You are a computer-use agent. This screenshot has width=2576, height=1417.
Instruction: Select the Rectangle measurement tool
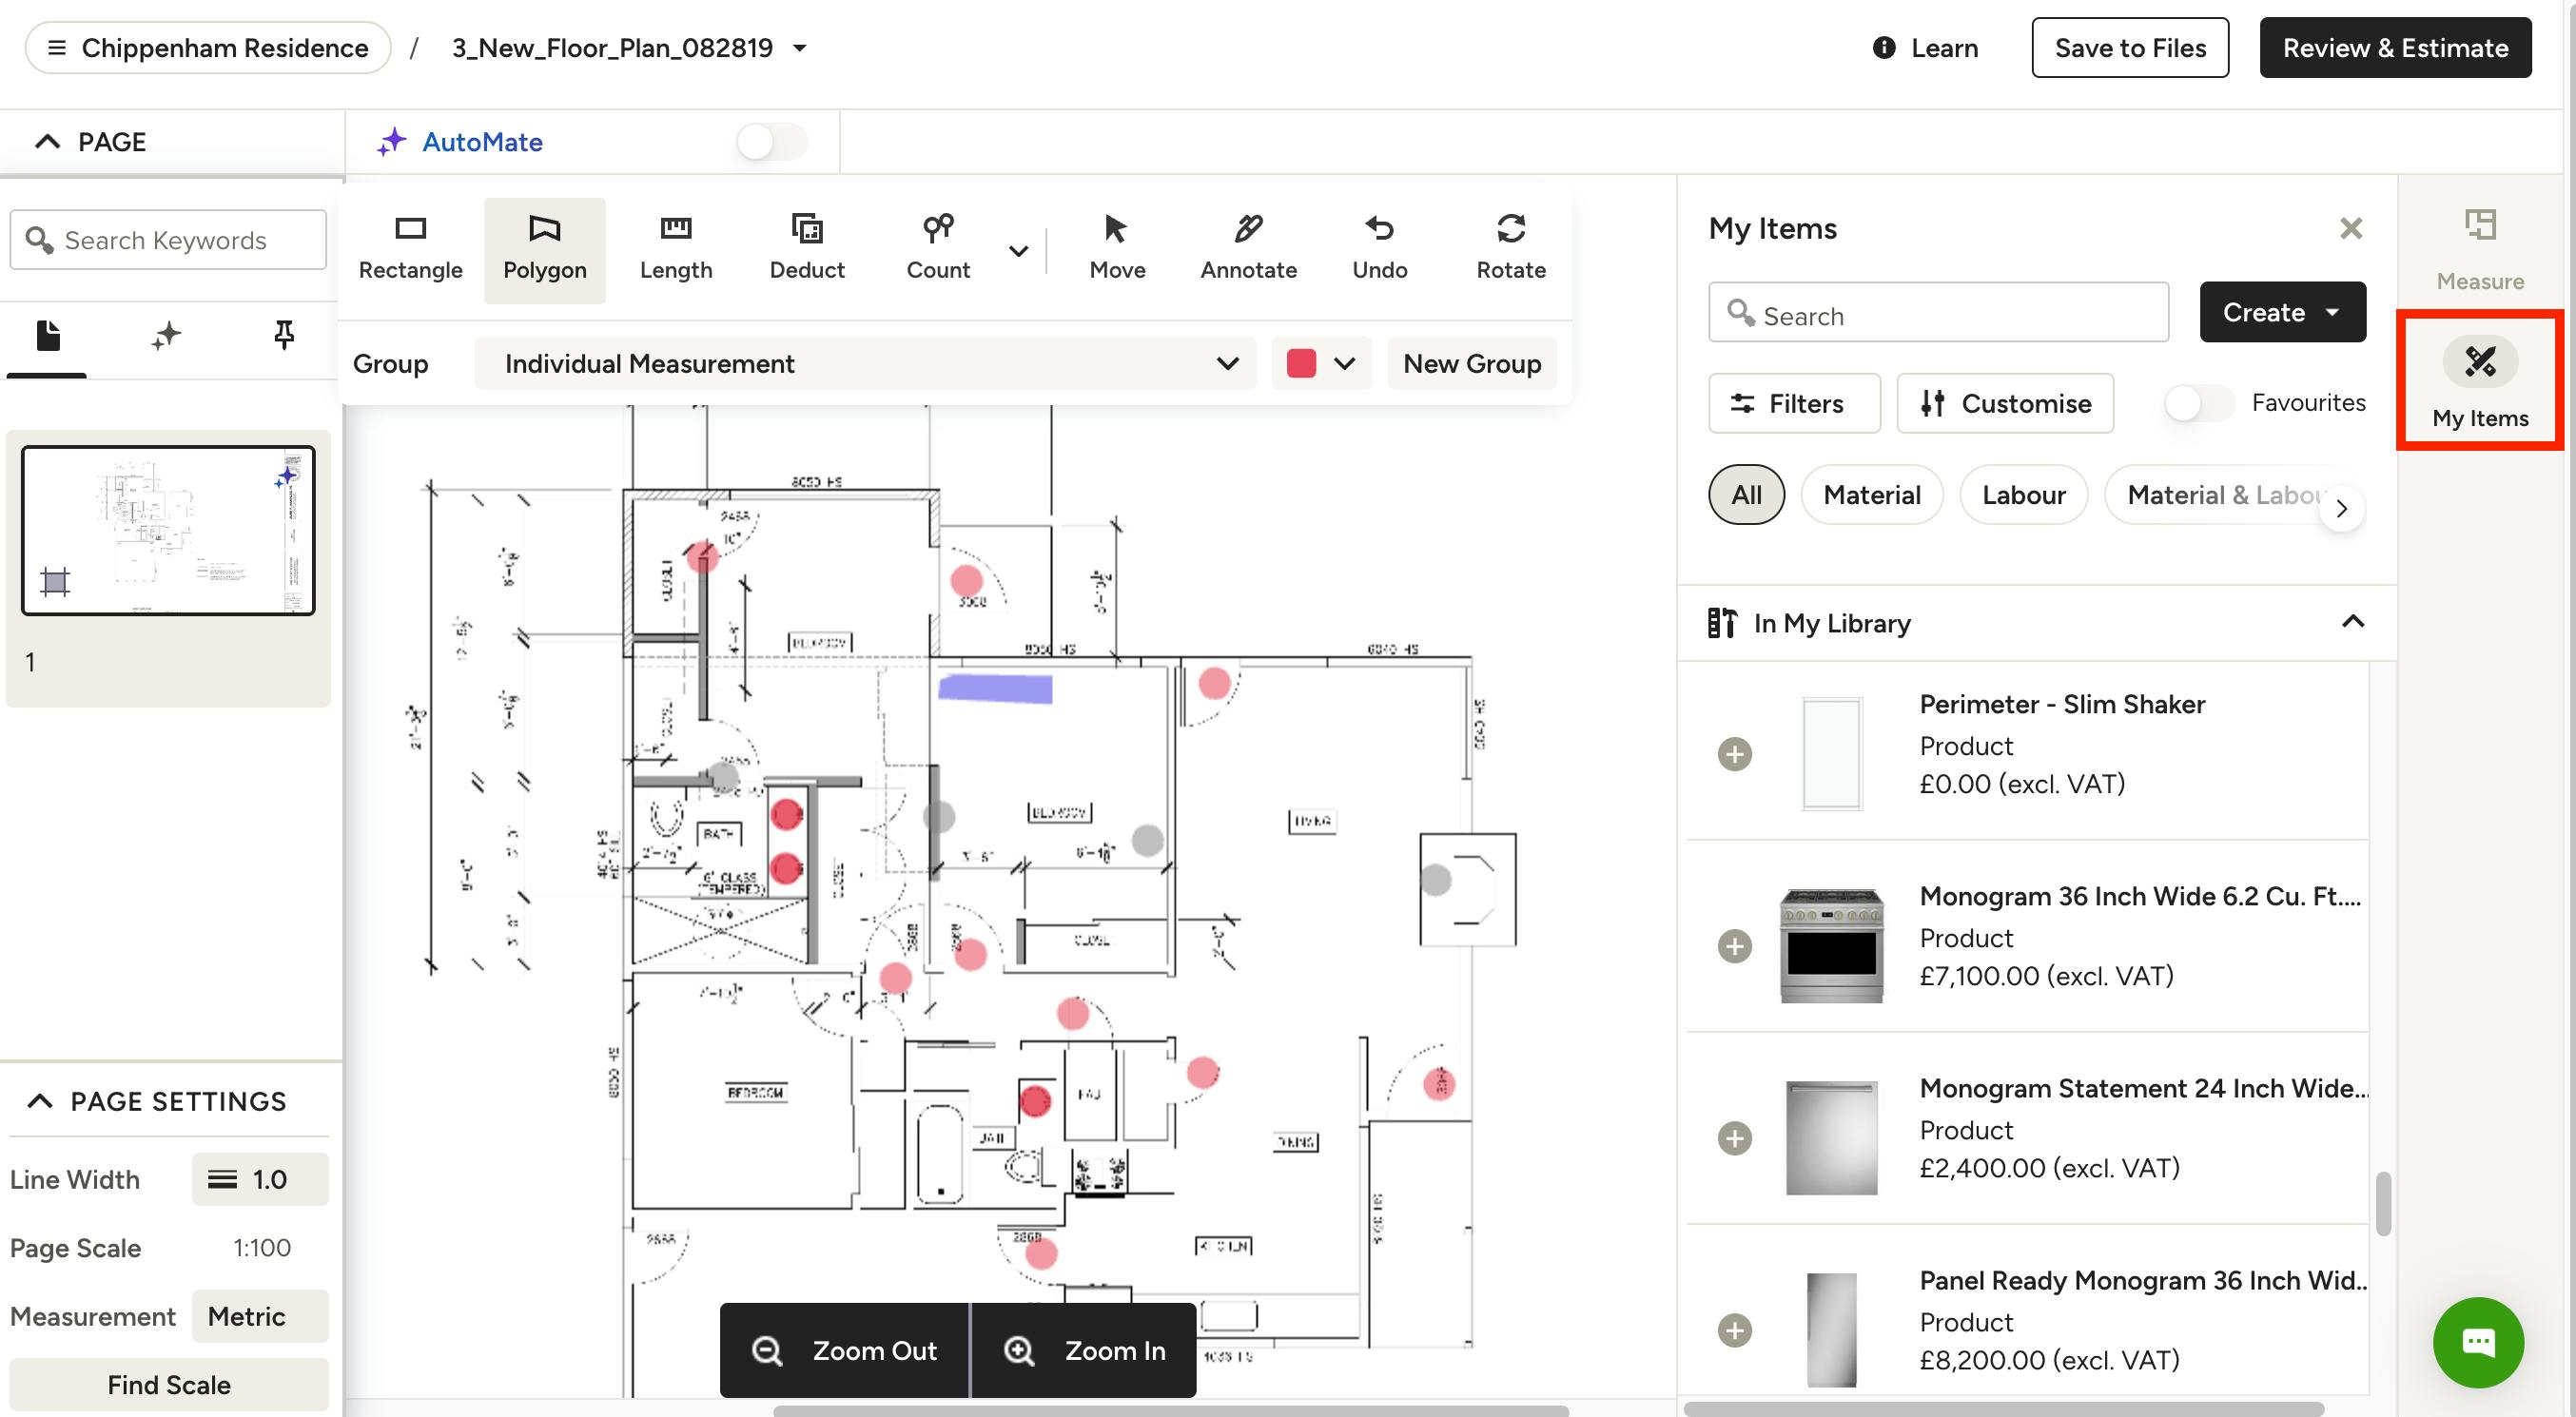410,249
